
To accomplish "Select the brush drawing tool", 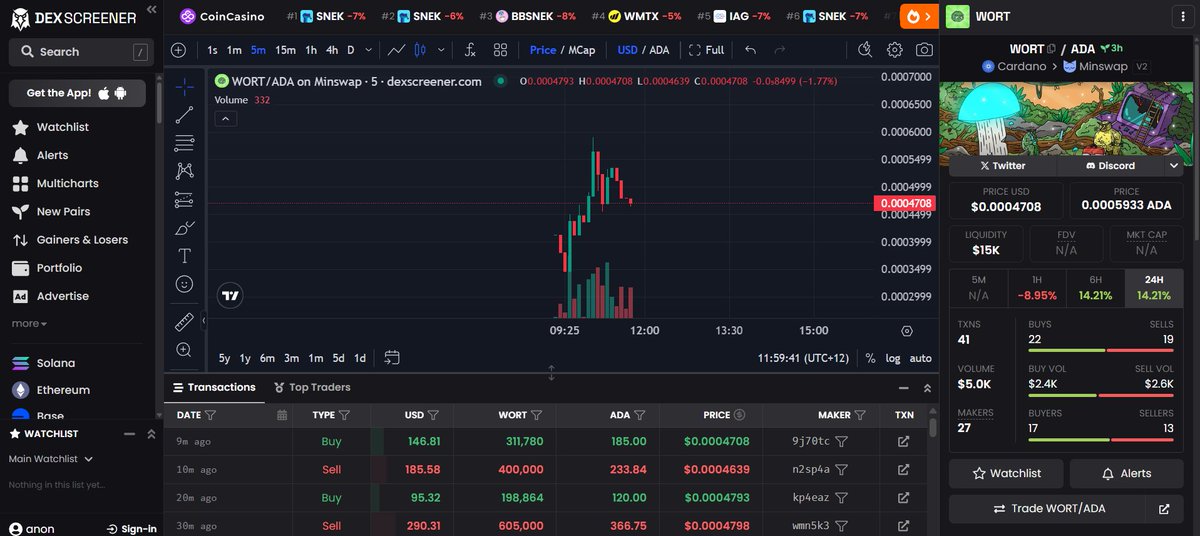I will coord(184,227).
